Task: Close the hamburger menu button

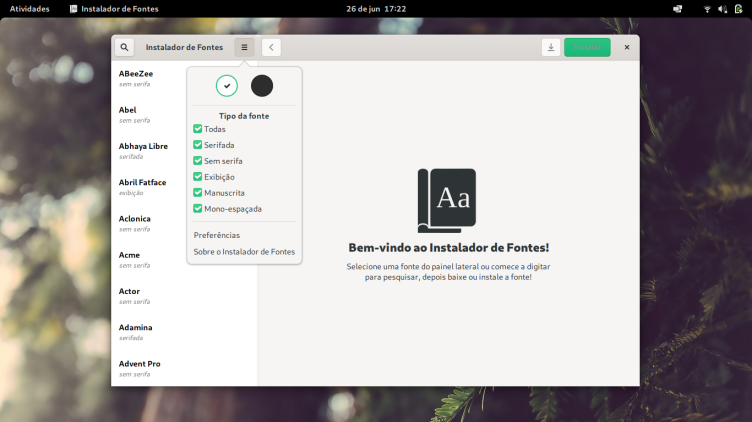Action: 244,47
